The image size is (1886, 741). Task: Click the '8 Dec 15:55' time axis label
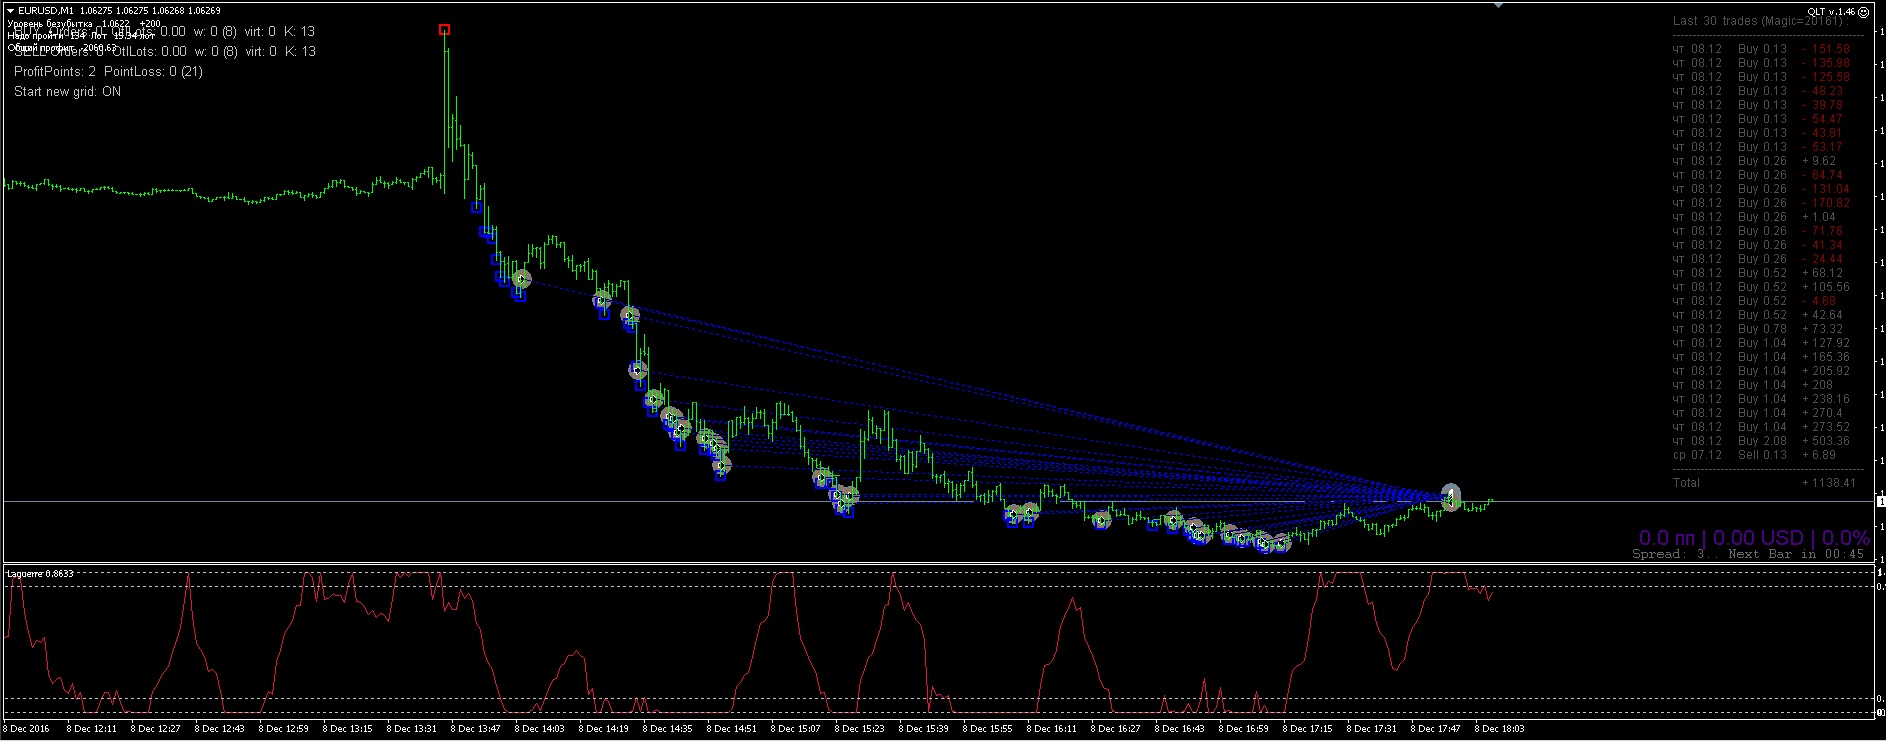(988, 729)
